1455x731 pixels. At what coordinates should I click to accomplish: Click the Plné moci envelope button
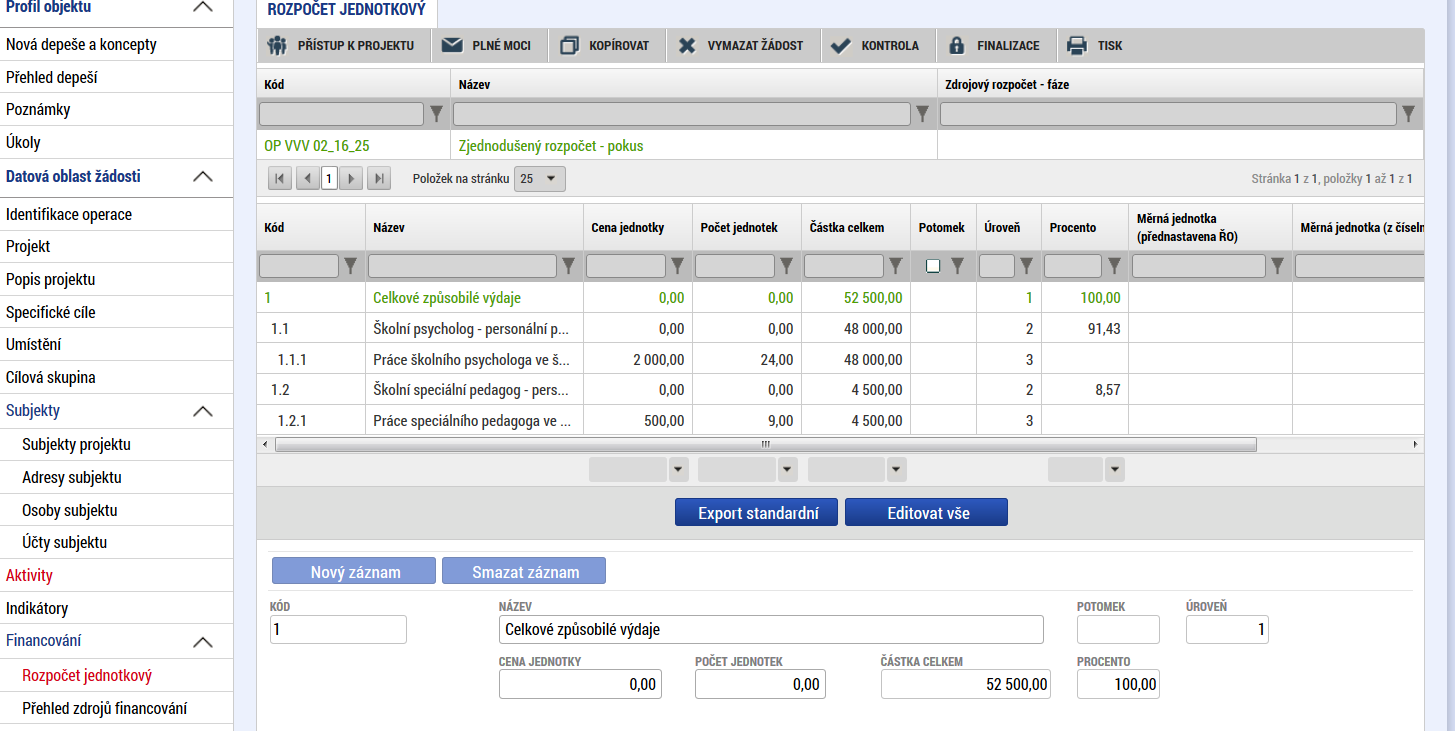[486, 45]
